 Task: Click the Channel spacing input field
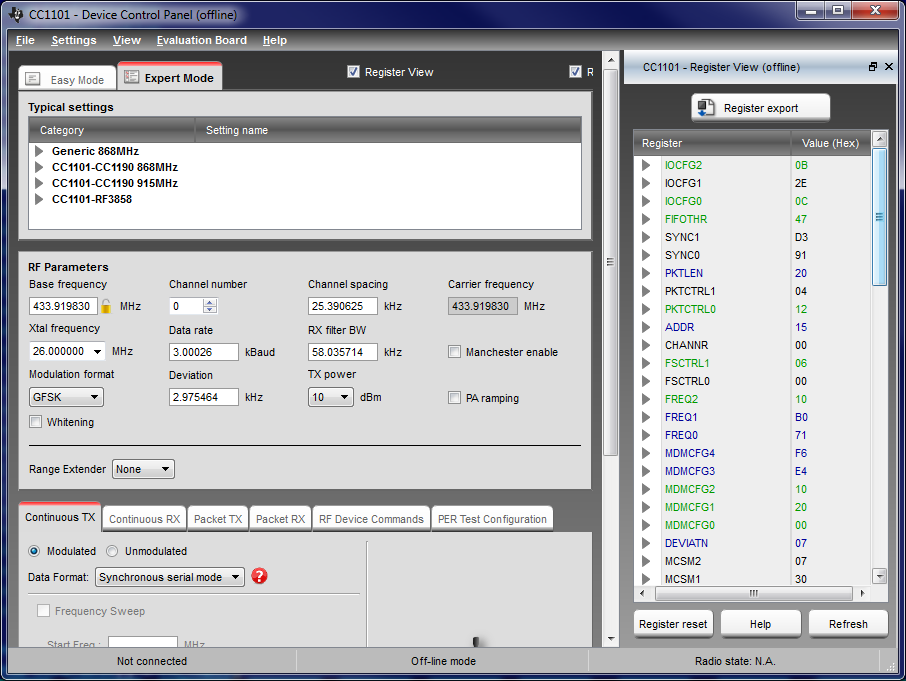point(343,306)
